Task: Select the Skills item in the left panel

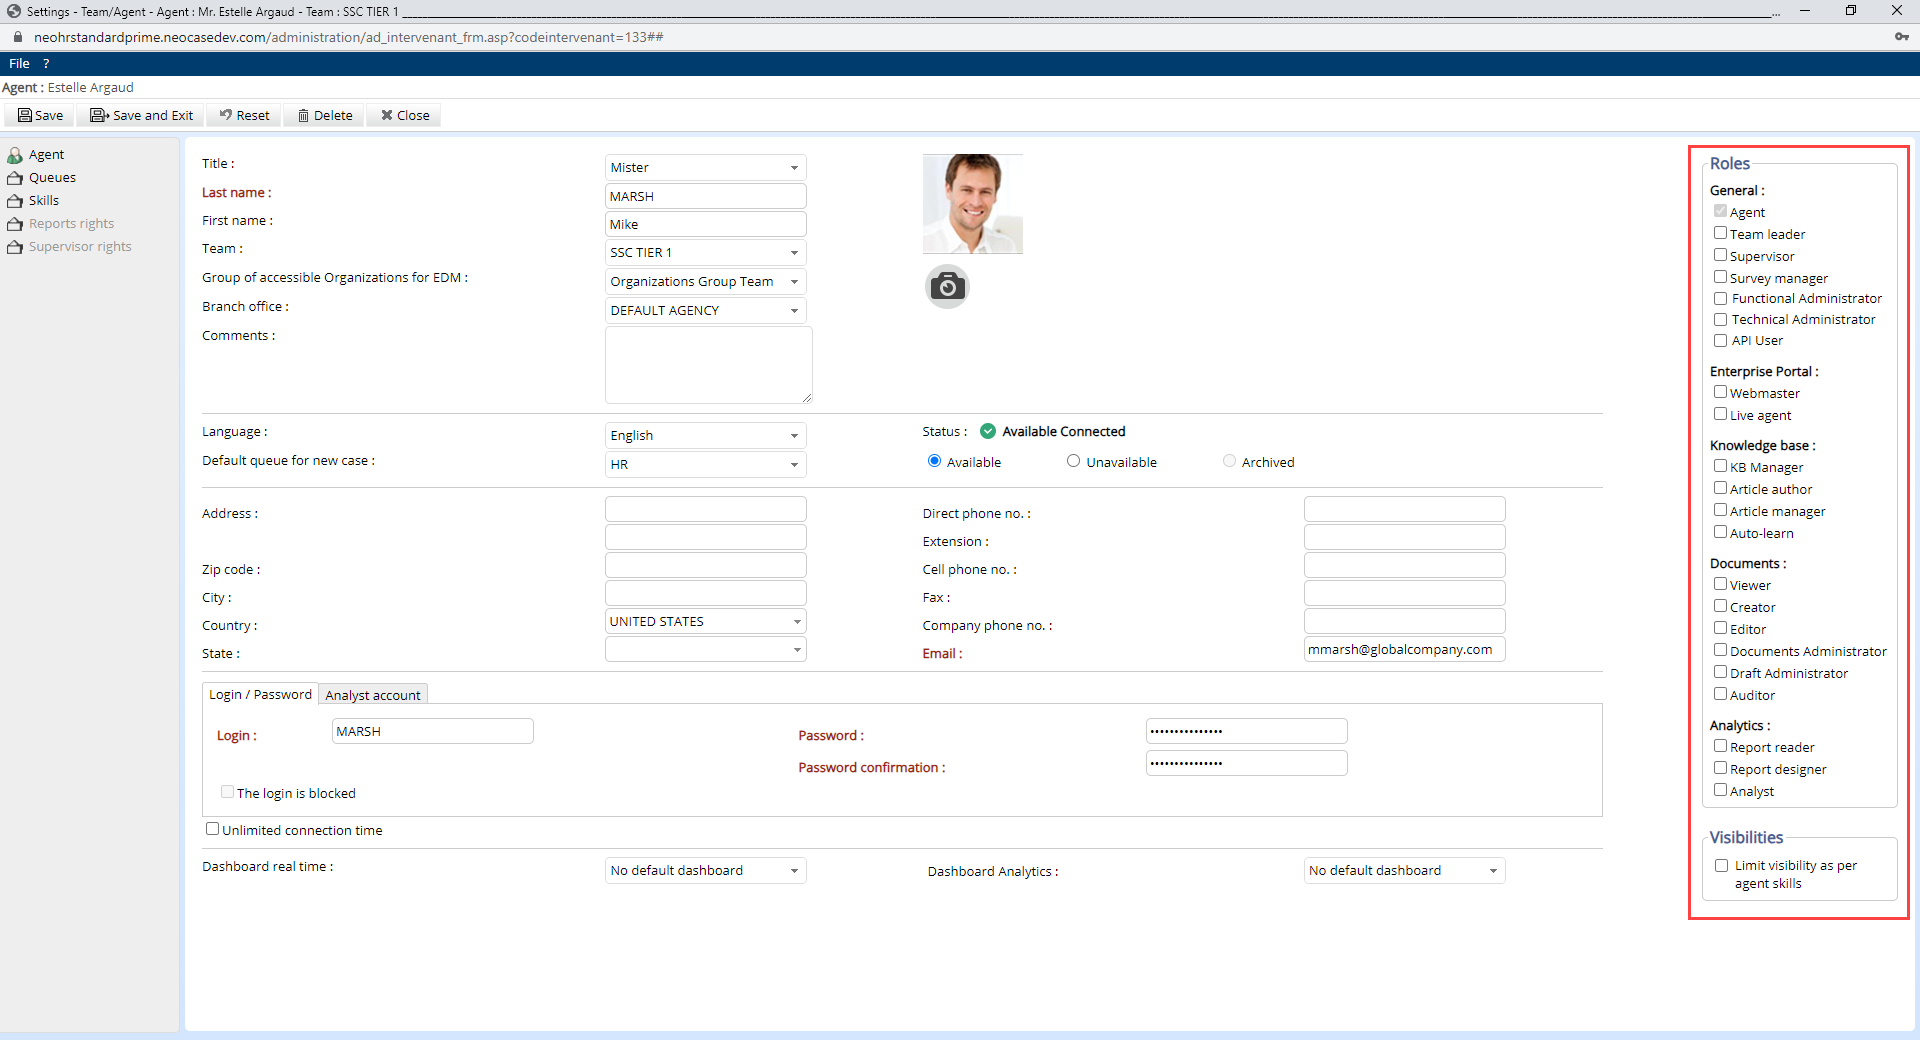Action: click(44, 200)
